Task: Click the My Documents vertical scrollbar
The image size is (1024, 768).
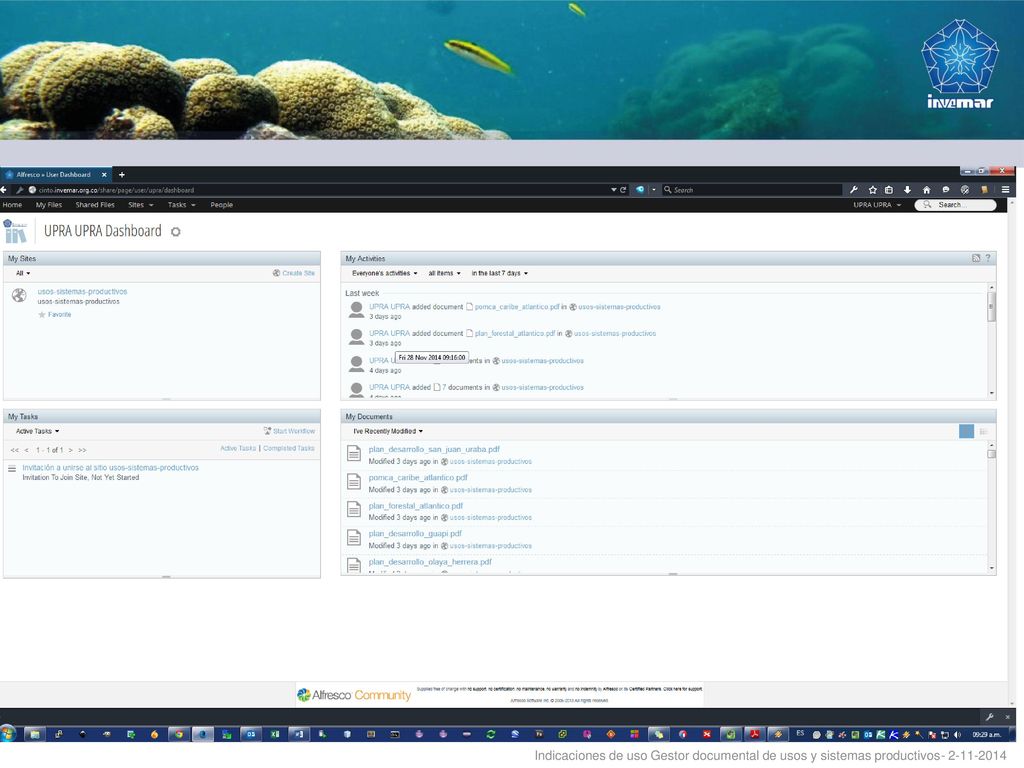Action: coord(992,506)
